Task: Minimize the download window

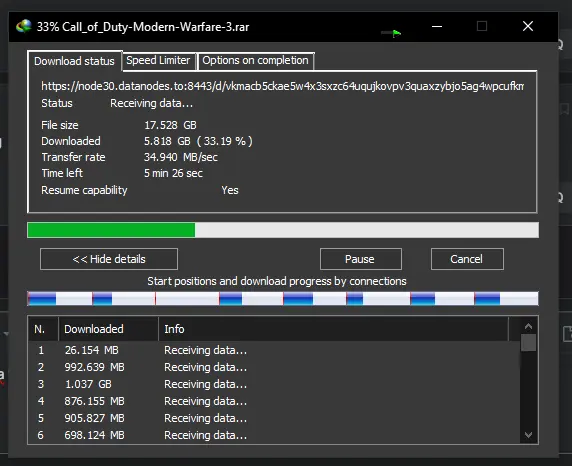Action: [x=437, y=26]
